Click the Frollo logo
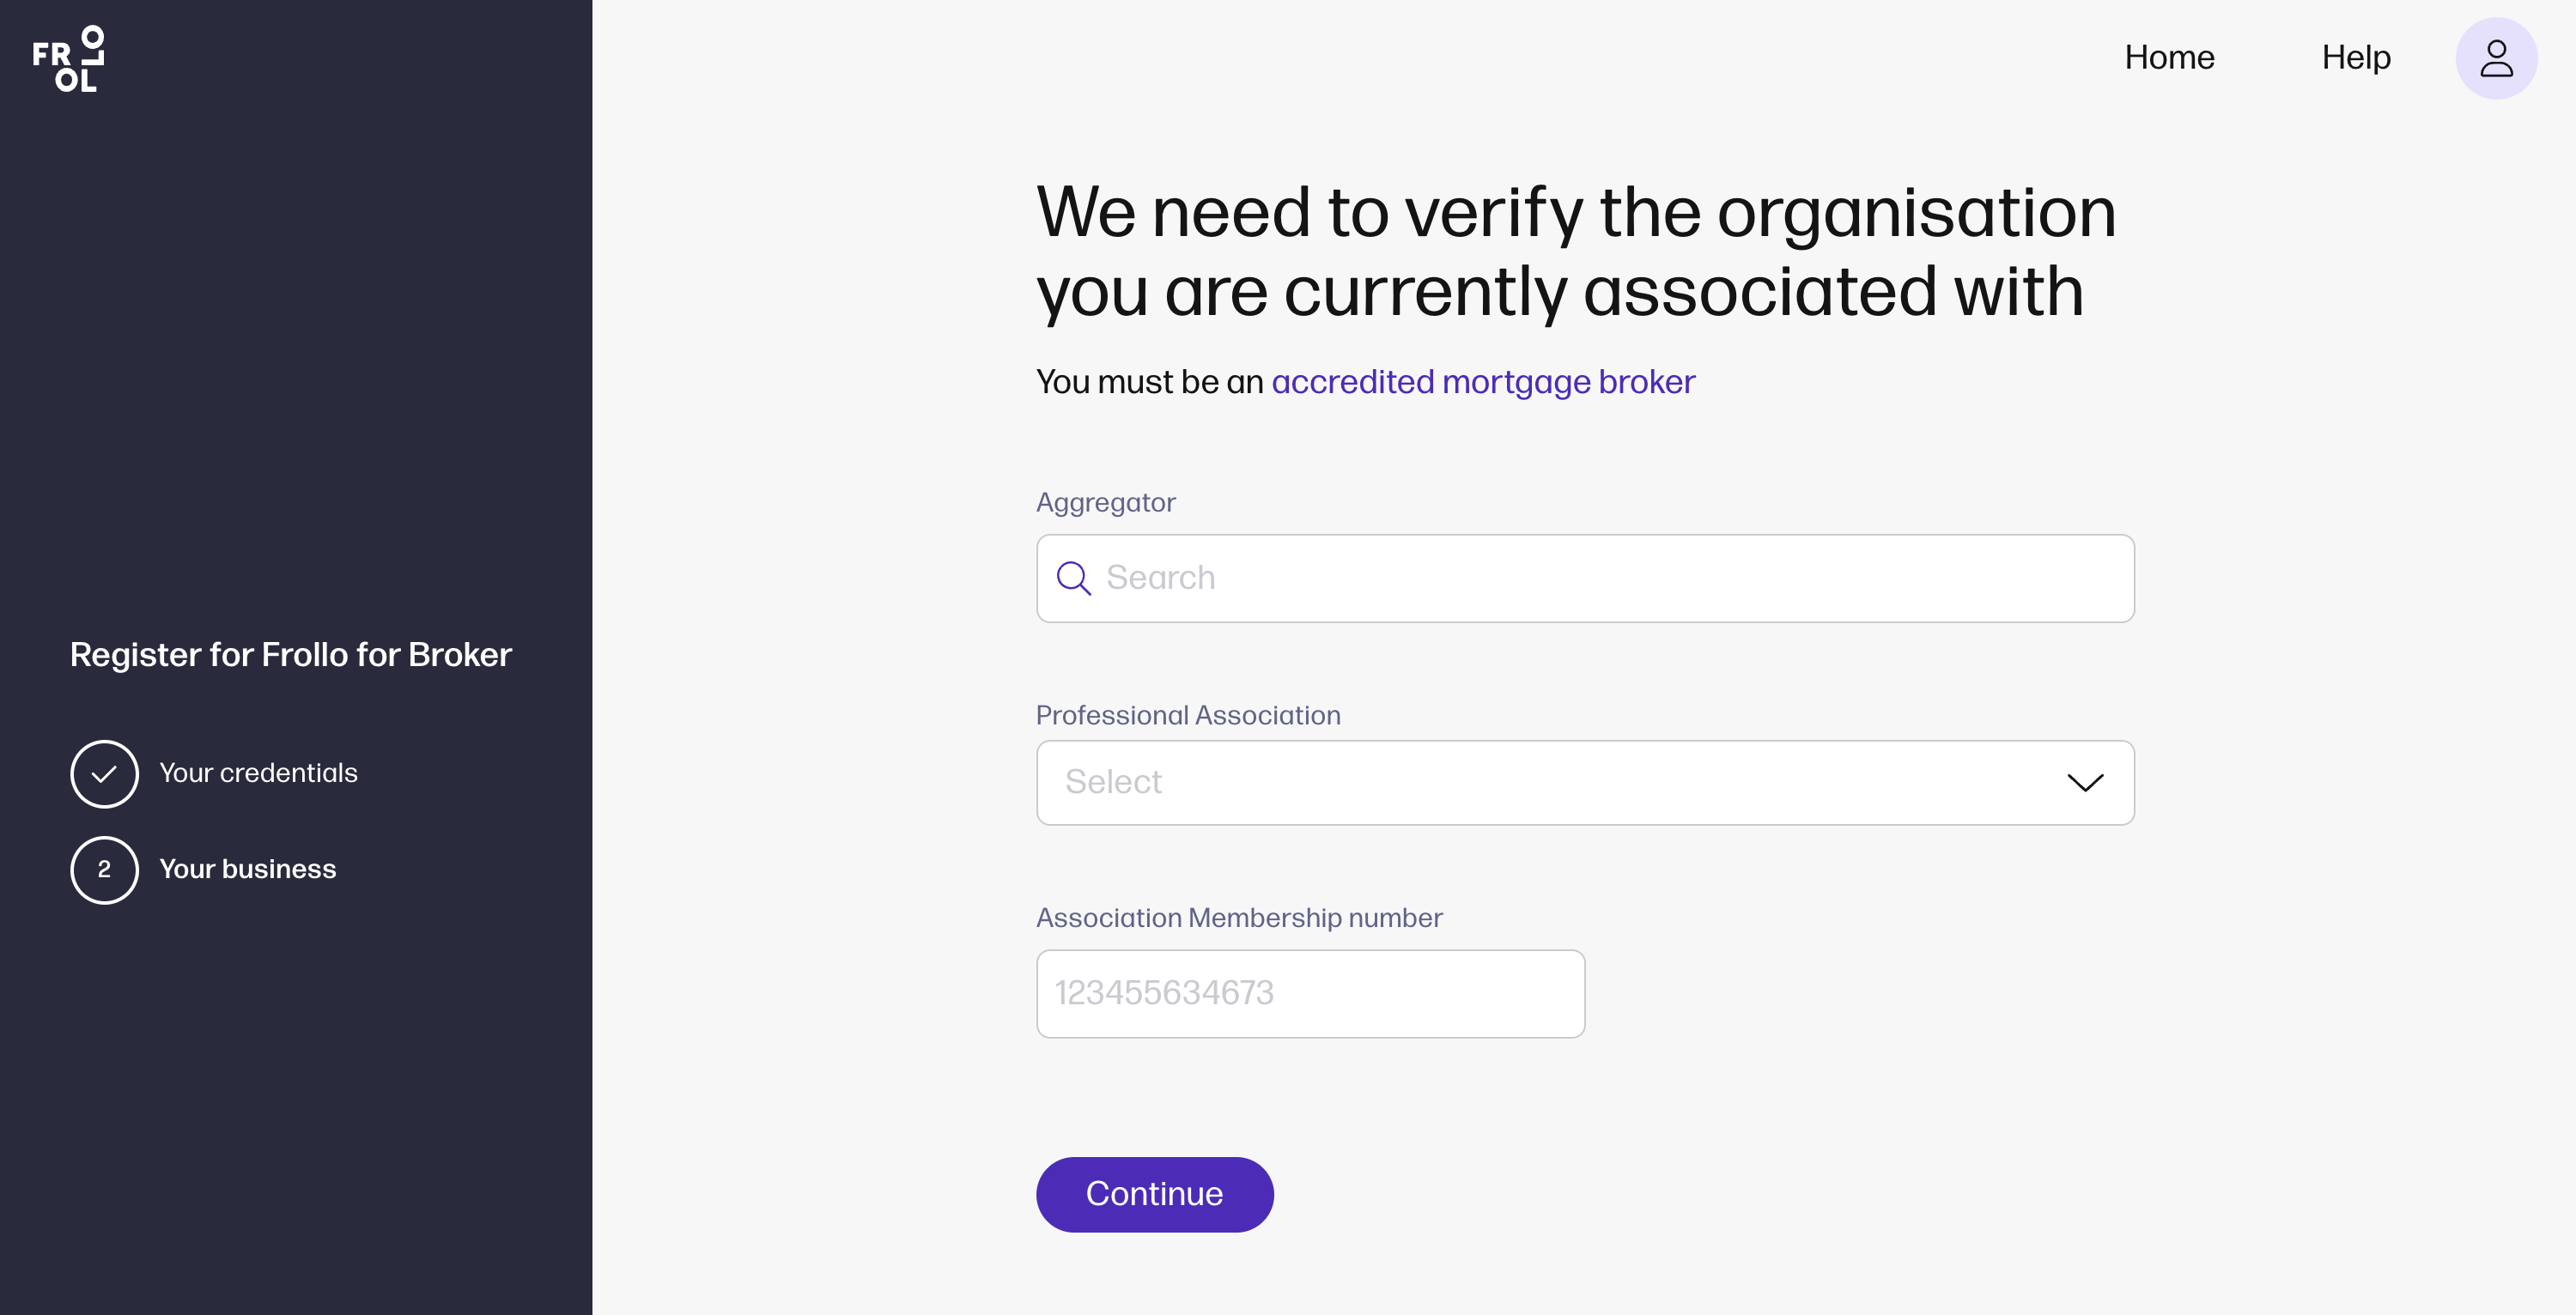This screenshot has height=1315, width=2576. coord(68,60)
